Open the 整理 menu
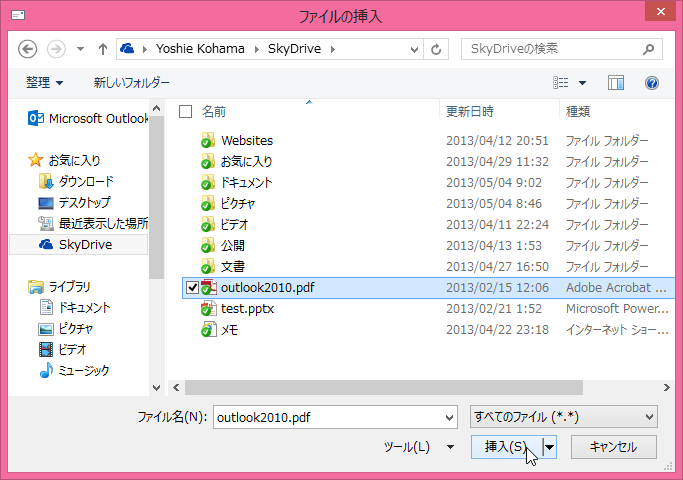Viewport: 683px width, 480px height. 44,82
